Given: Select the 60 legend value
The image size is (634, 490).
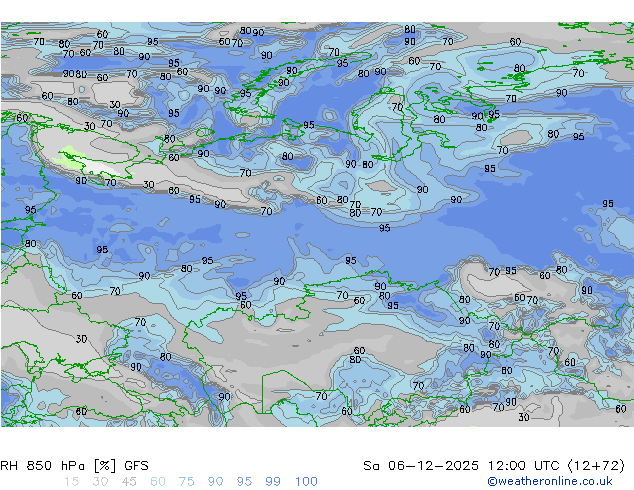Looking at the screenshot, I should point(158,482).
